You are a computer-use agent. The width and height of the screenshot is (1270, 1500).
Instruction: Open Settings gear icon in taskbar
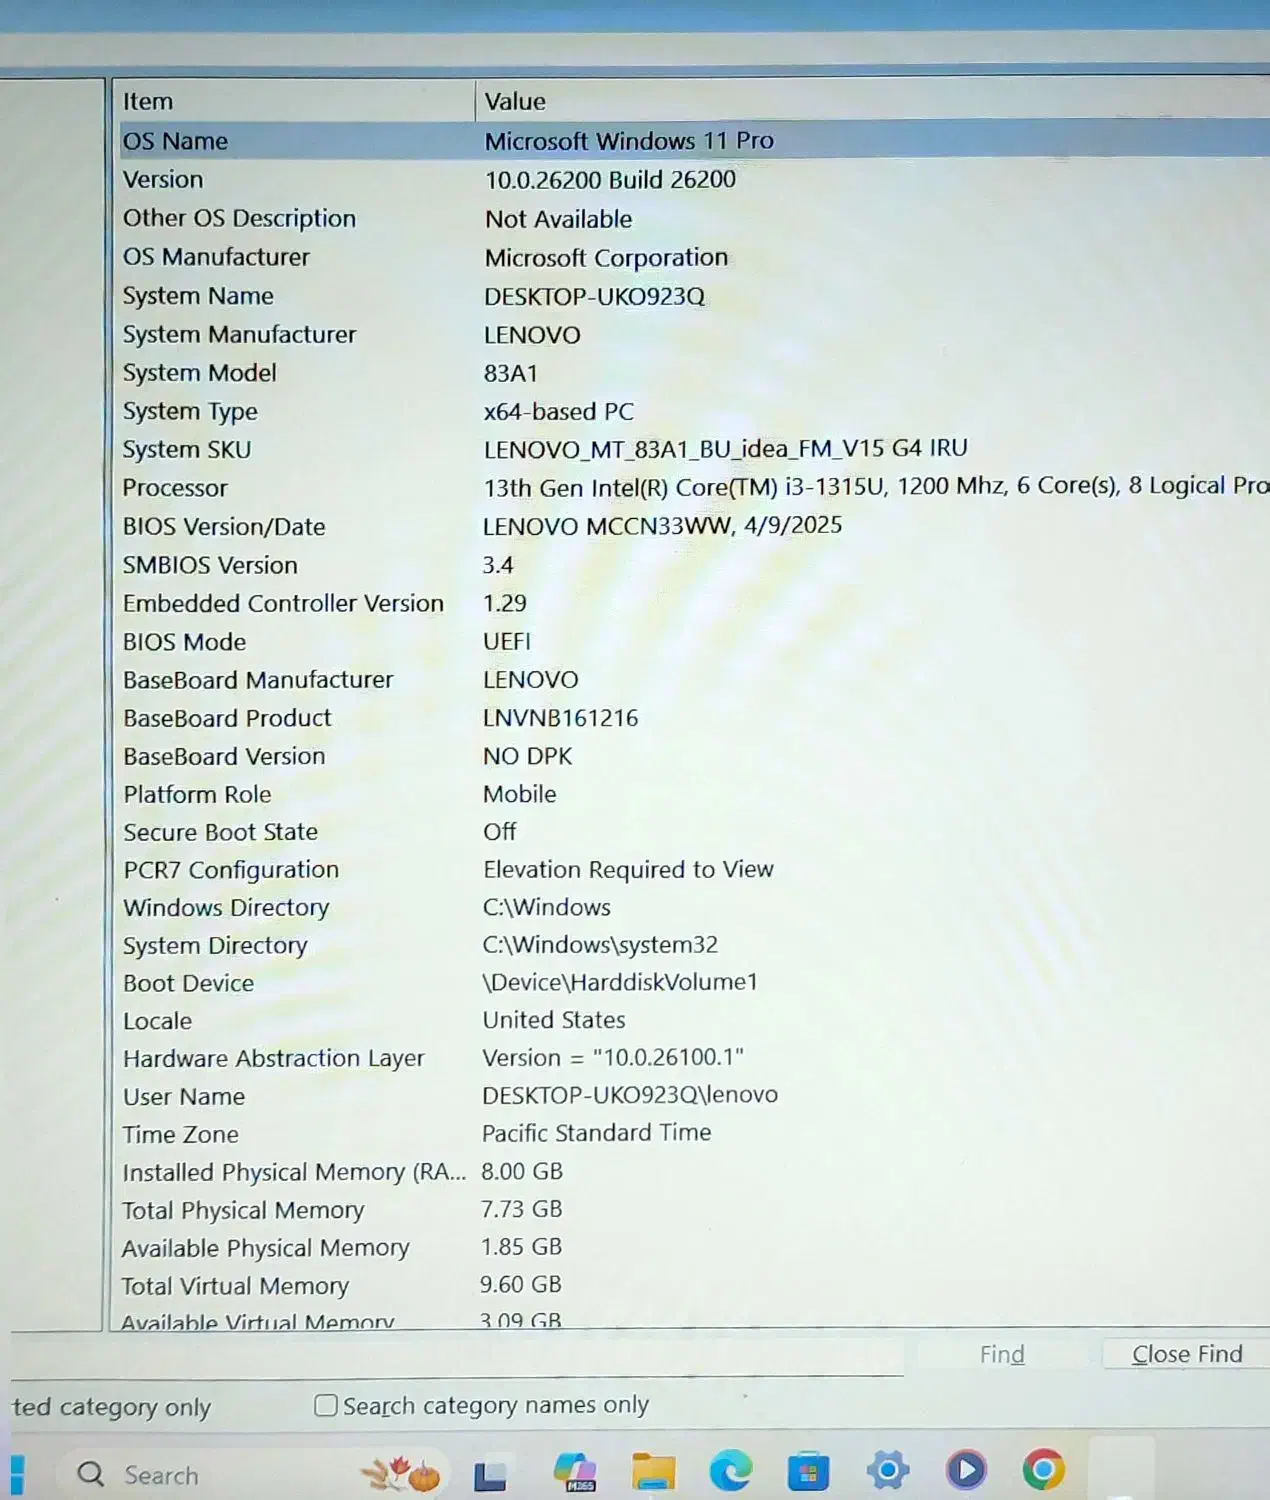888,1470
